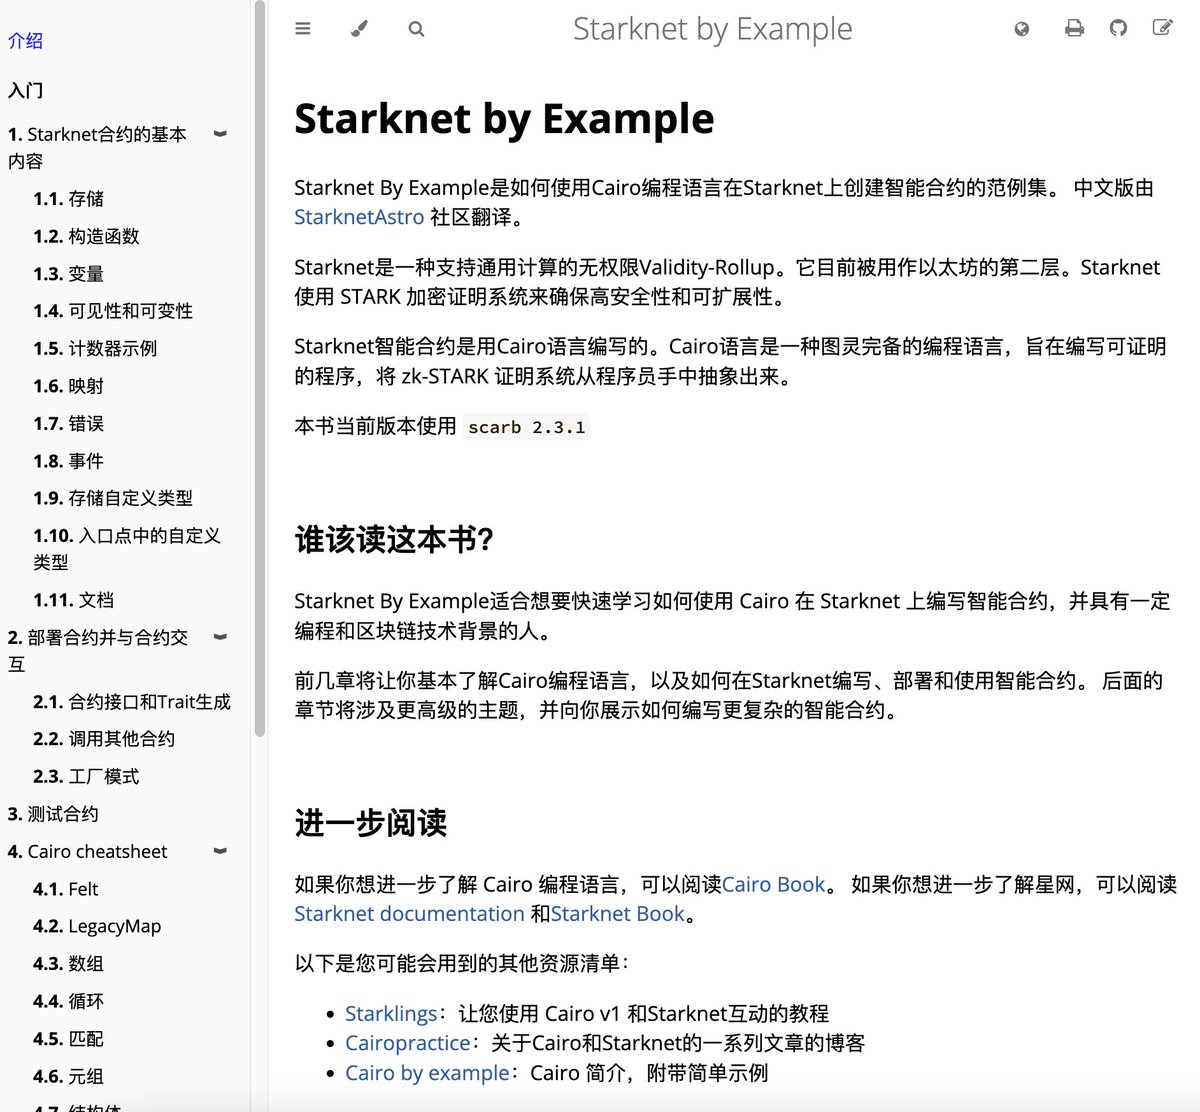
Task: Open chapter 1.9 存储自定义类型
Action: tap(113, 498)
